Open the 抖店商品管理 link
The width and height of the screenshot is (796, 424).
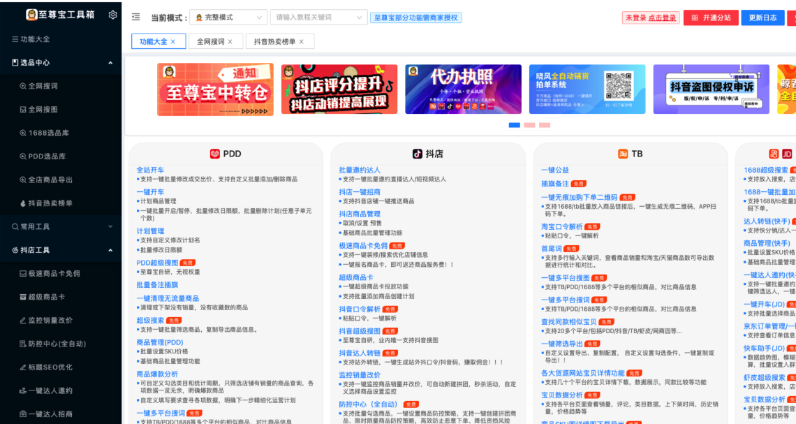tap(359, 214)
